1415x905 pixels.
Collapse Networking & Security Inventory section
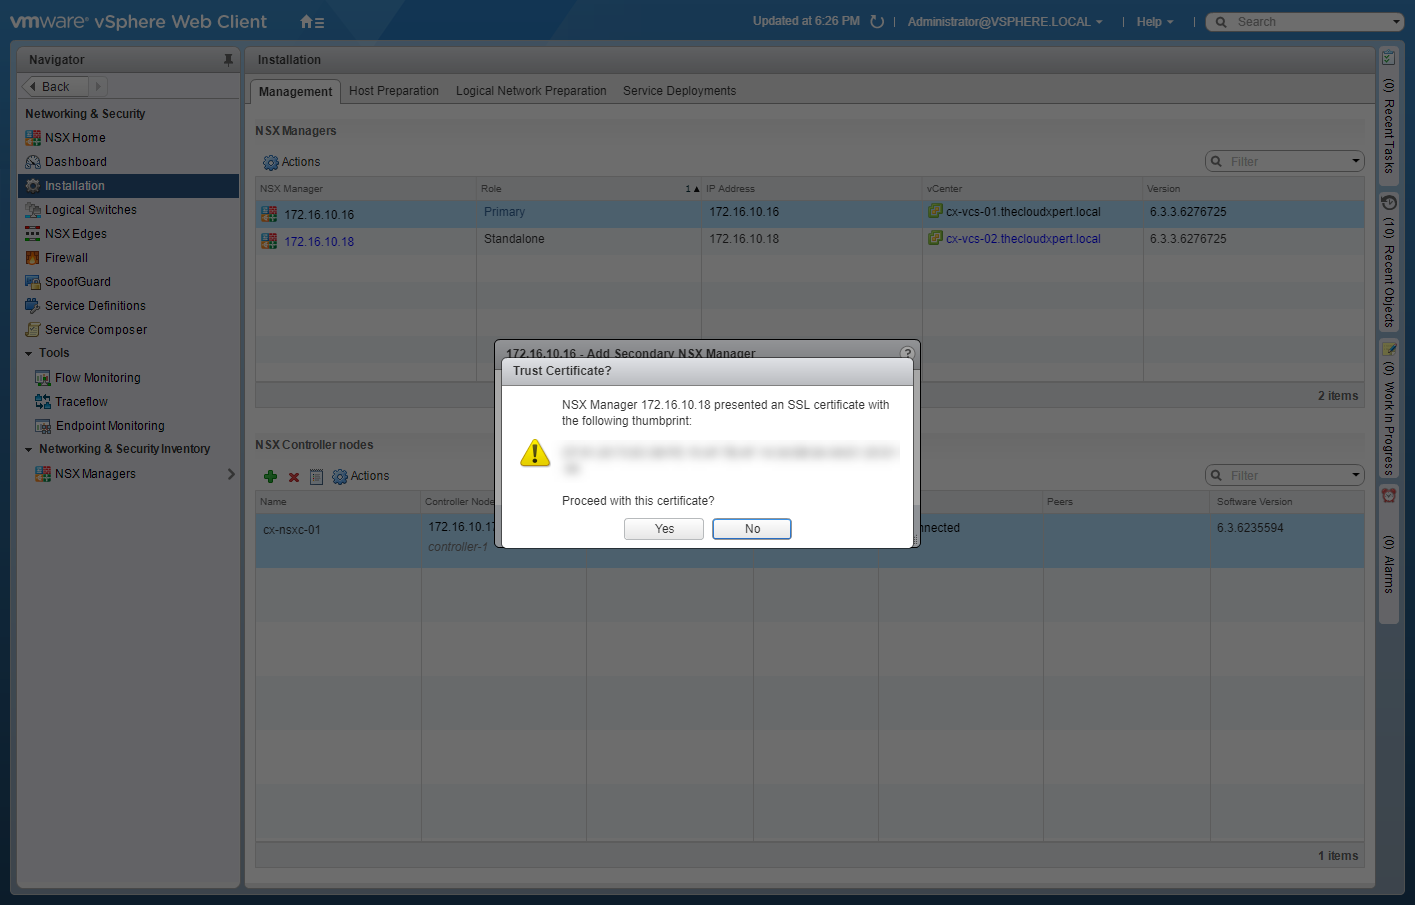click(29, 450)
